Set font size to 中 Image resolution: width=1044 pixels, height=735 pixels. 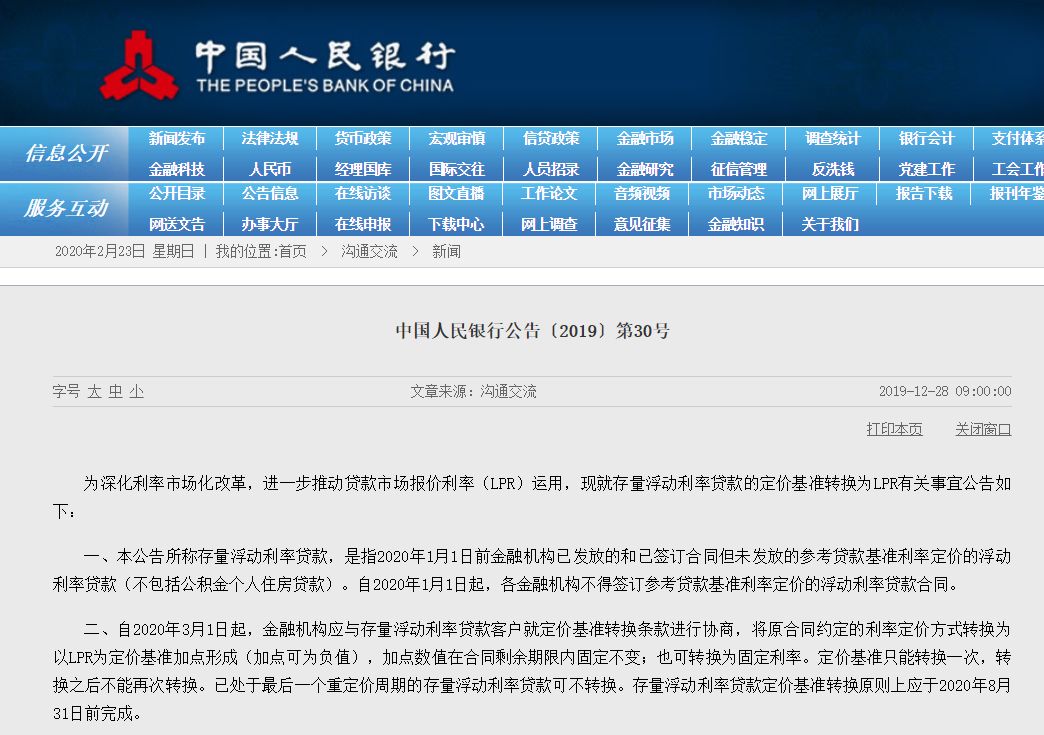click(x=115, y=391)
